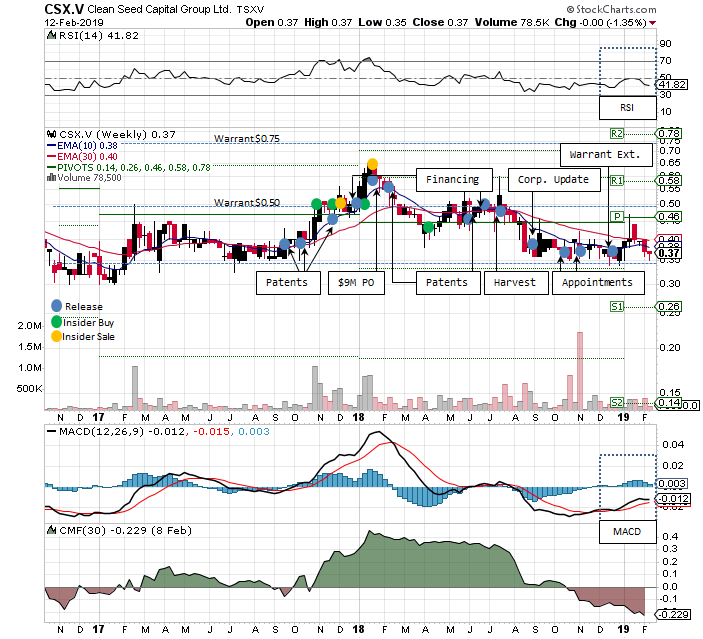Screen dimensions: 703x639
Task: Click the 0.26 pivot price tag
Action: tap(670, 307)
